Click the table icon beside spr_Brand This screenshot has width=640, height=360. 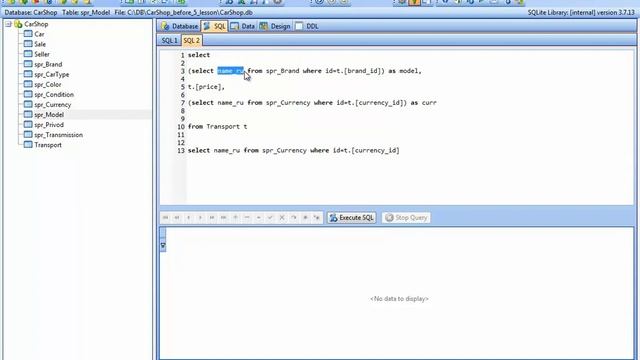click(x=28, y=64)
